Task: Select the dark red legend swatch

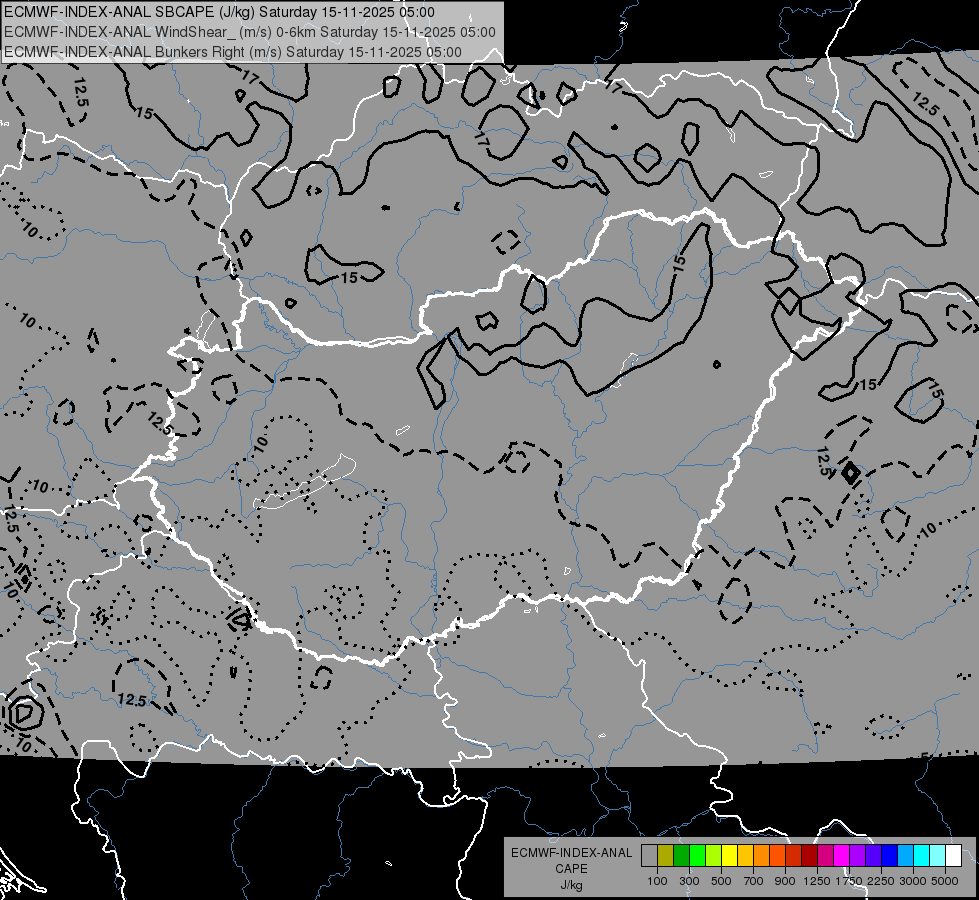Action: pos(809,856)
